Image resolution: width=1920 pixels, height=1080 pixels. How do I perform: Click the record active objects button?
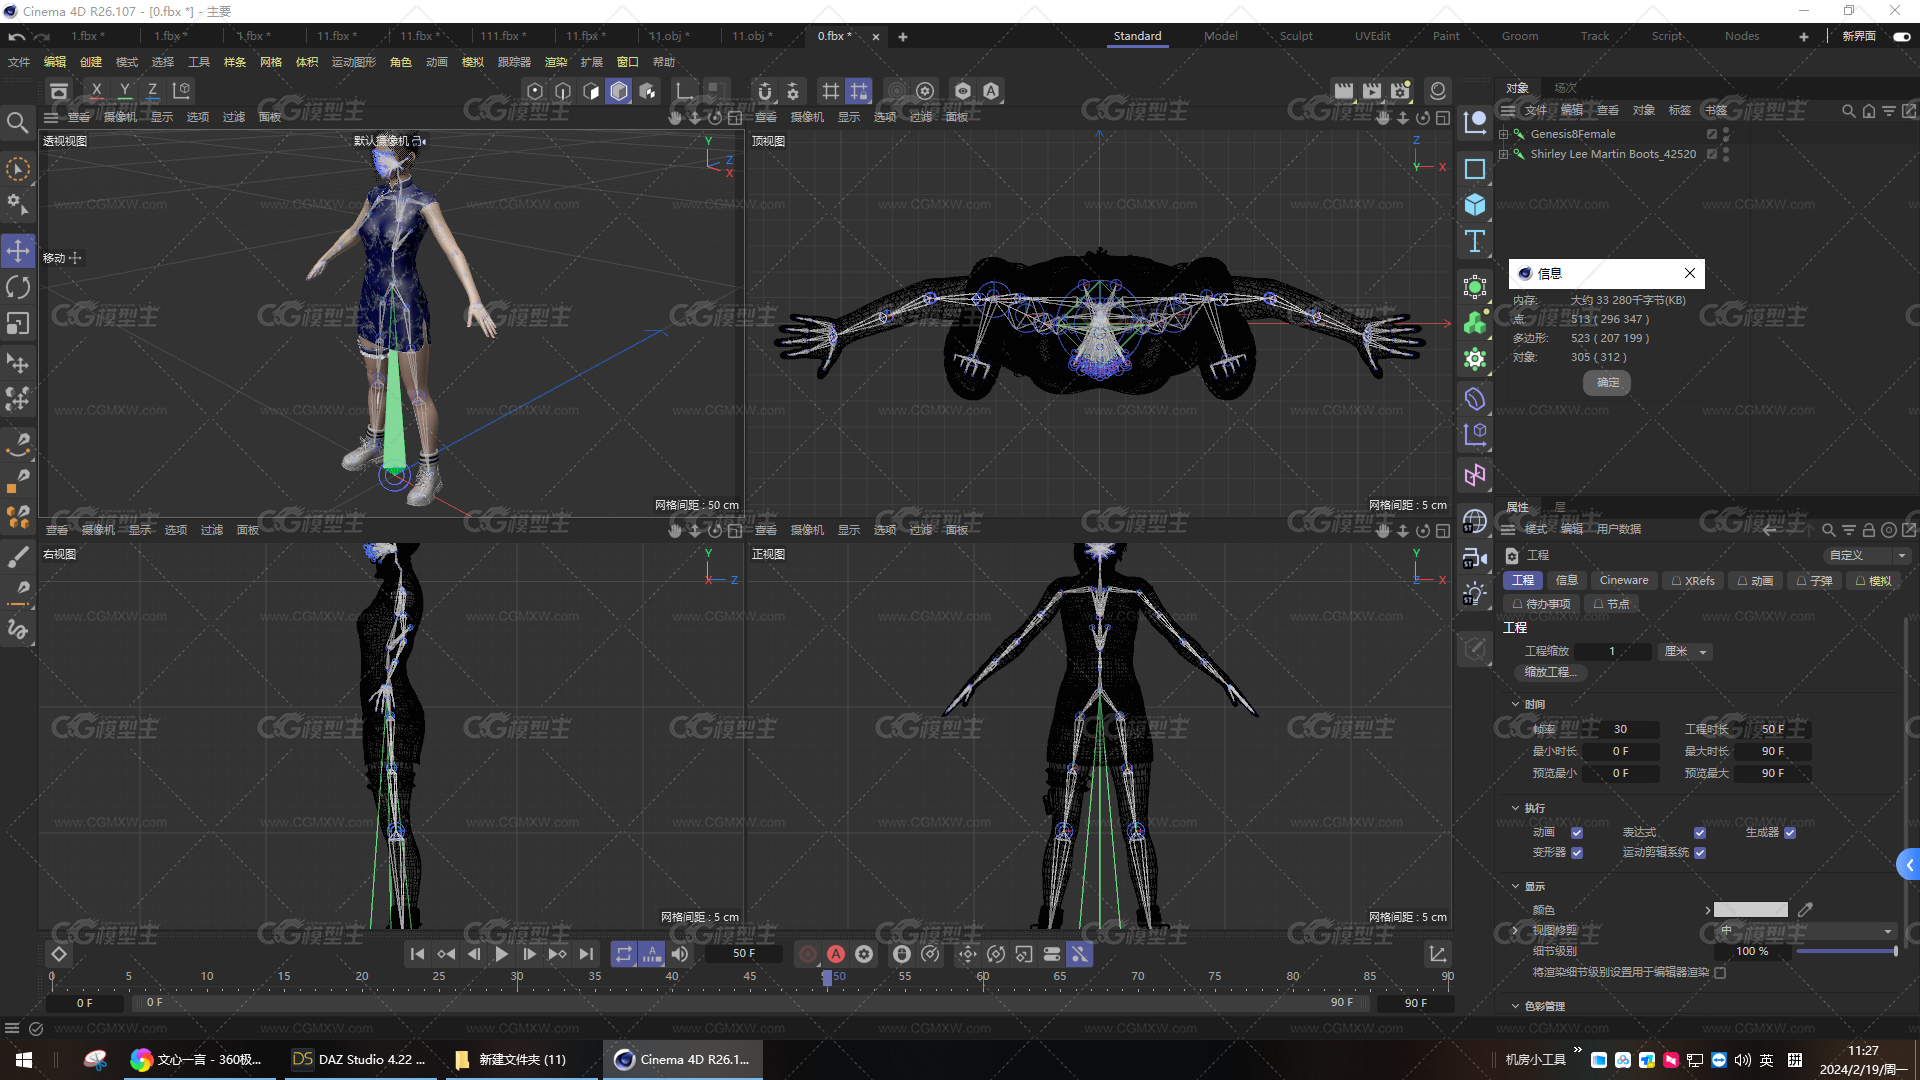(808, 954)
